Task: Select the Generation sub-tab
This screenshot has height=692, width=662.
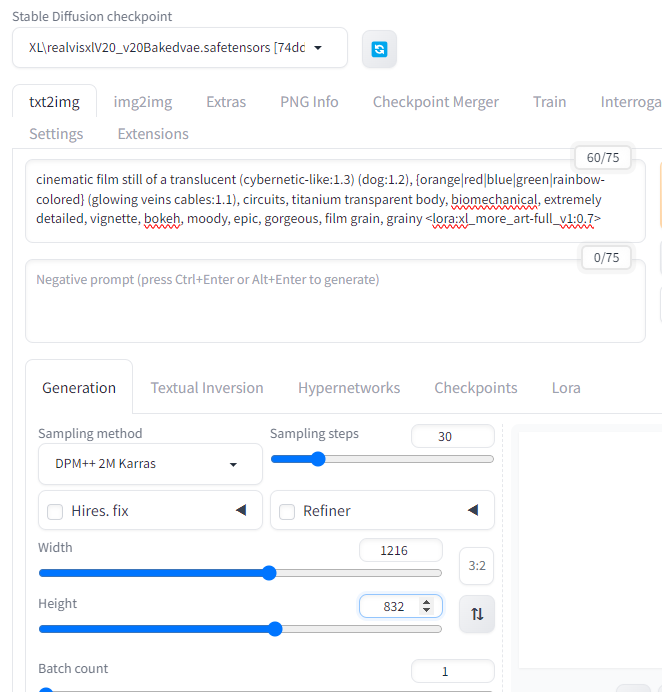Action: pos(79,387)
